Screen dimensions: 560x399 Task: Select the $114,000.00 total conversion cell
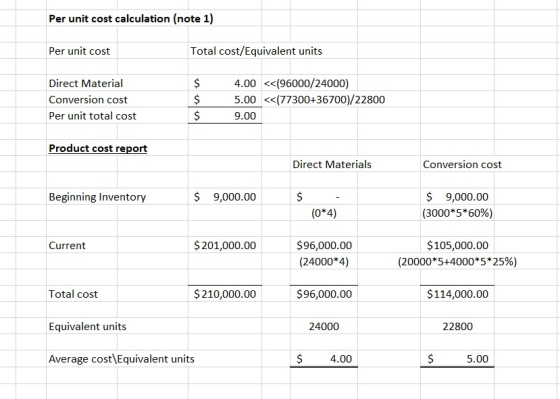457,294
